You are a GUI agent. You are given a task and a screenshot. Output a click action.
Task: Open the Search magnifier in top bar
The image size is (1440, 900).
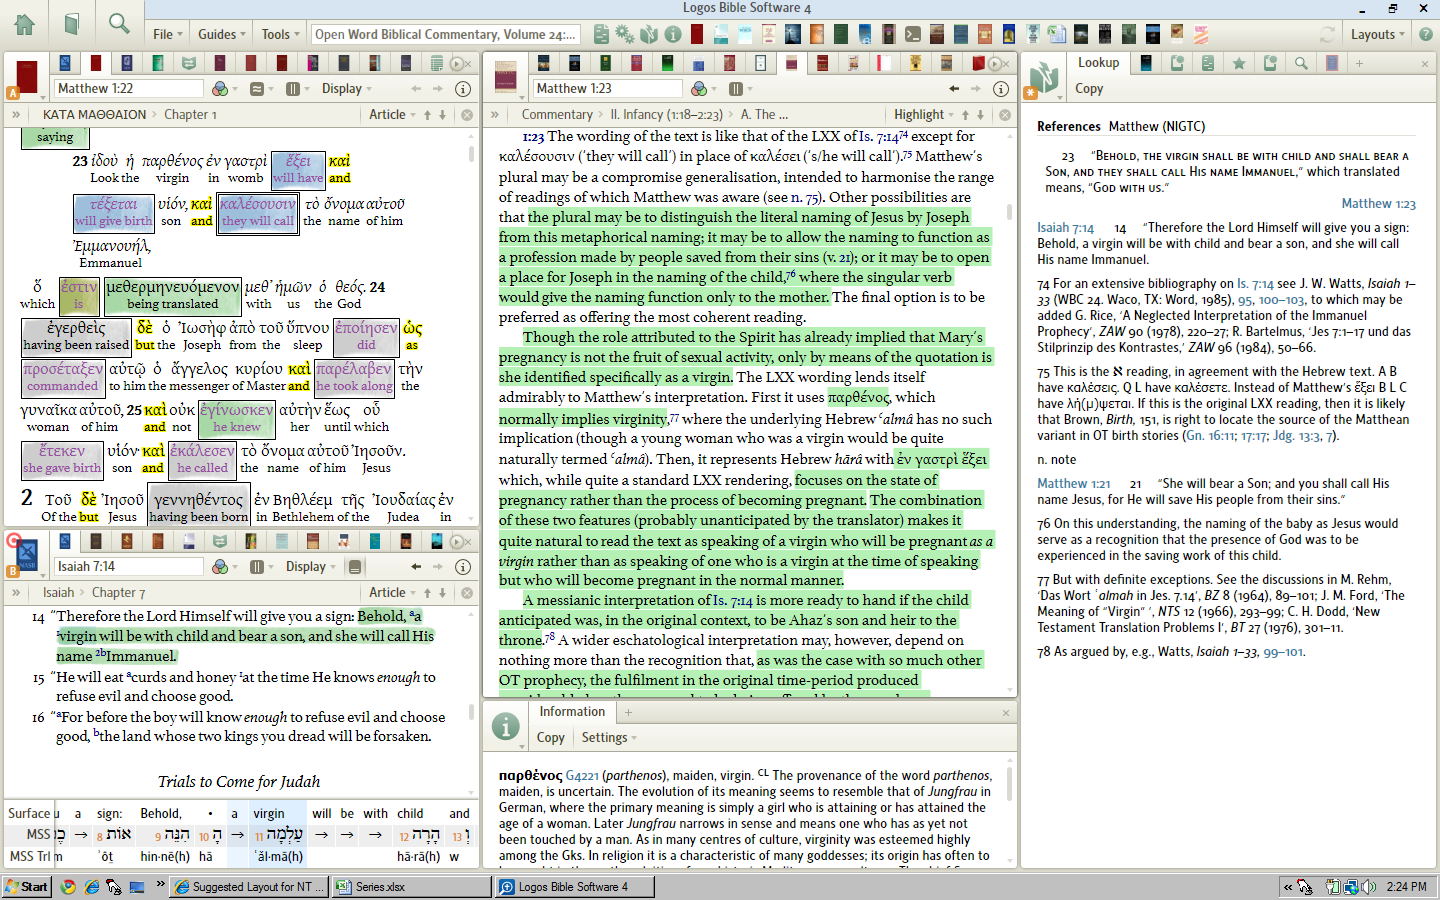pyautogui.click(x=119, y=24)
